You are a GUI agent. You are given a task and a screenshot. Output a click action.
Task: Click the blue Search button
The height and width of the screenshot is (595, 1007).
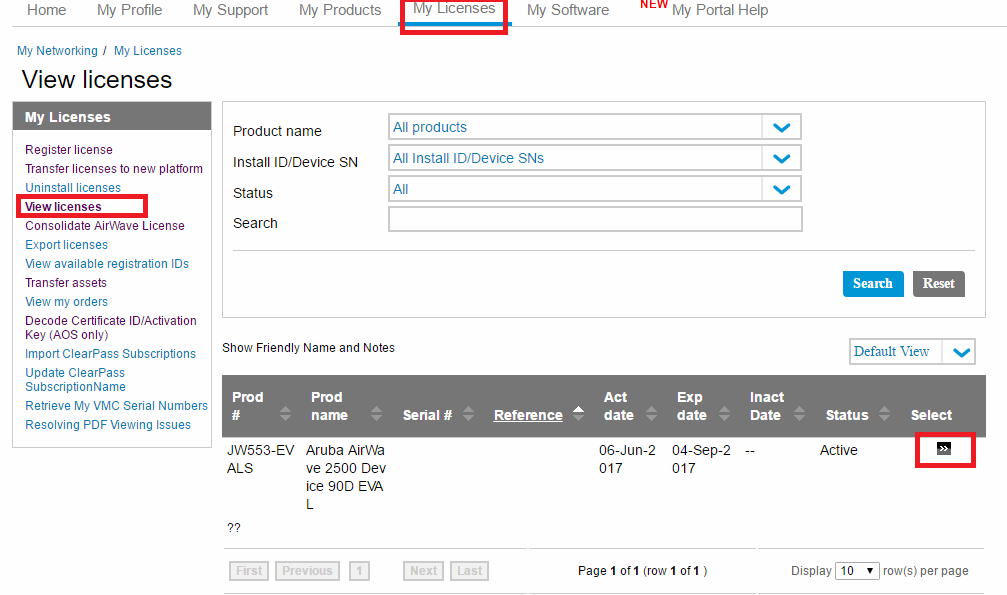873,283
